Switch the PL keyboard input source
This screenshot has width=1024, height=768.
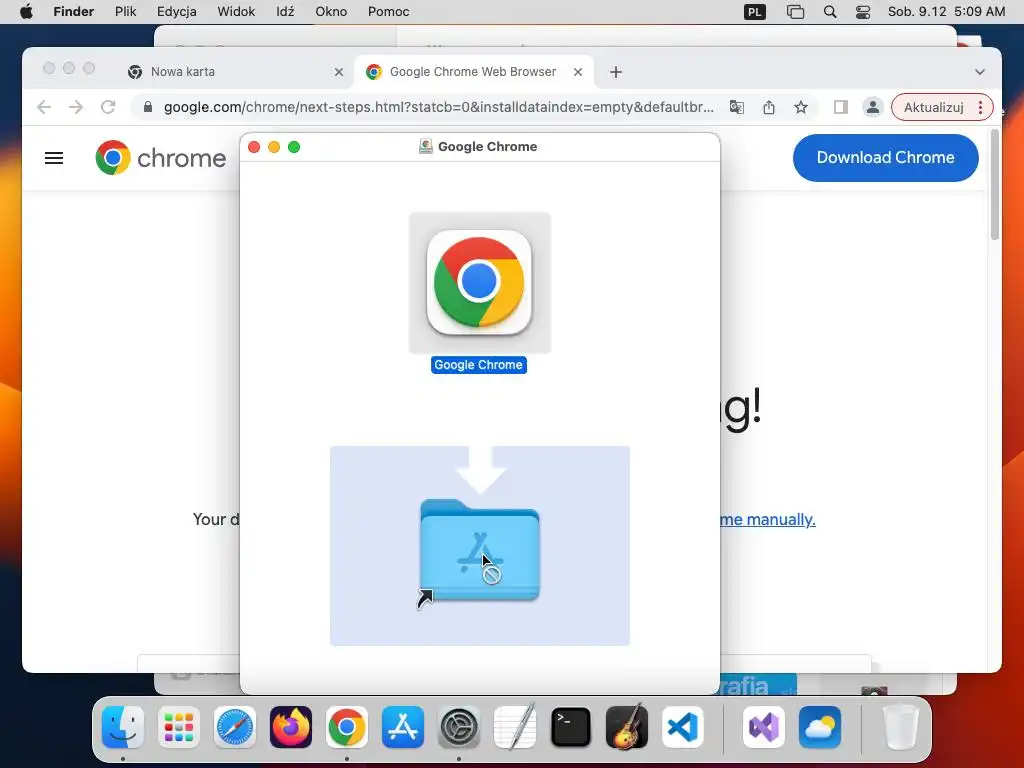click(x=754, y=12)
